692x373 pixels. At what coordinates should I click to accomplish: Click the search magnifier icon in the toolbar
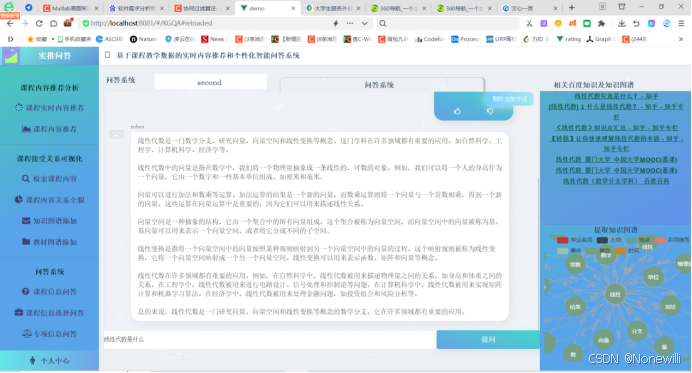tap(383, 23)
